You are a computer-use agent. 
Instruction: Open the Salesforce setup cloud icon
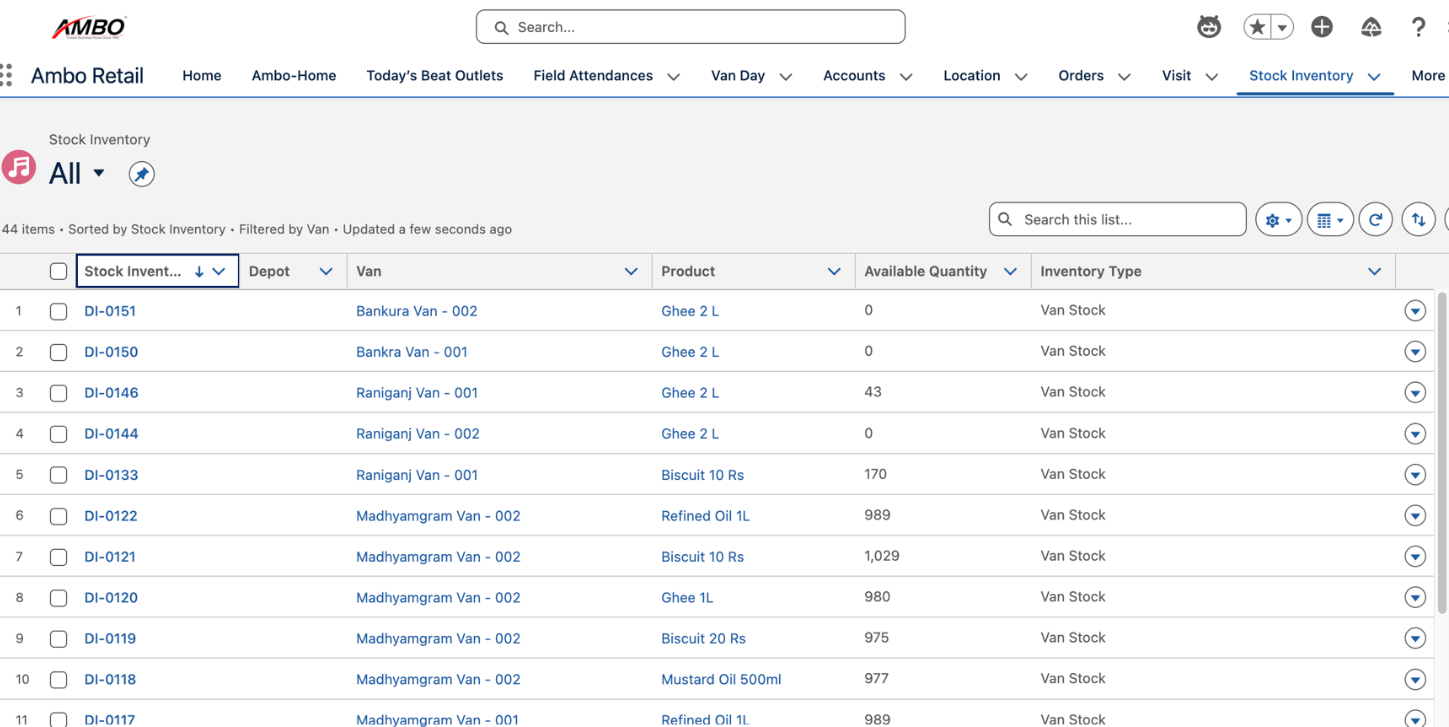click(1371, 27)
